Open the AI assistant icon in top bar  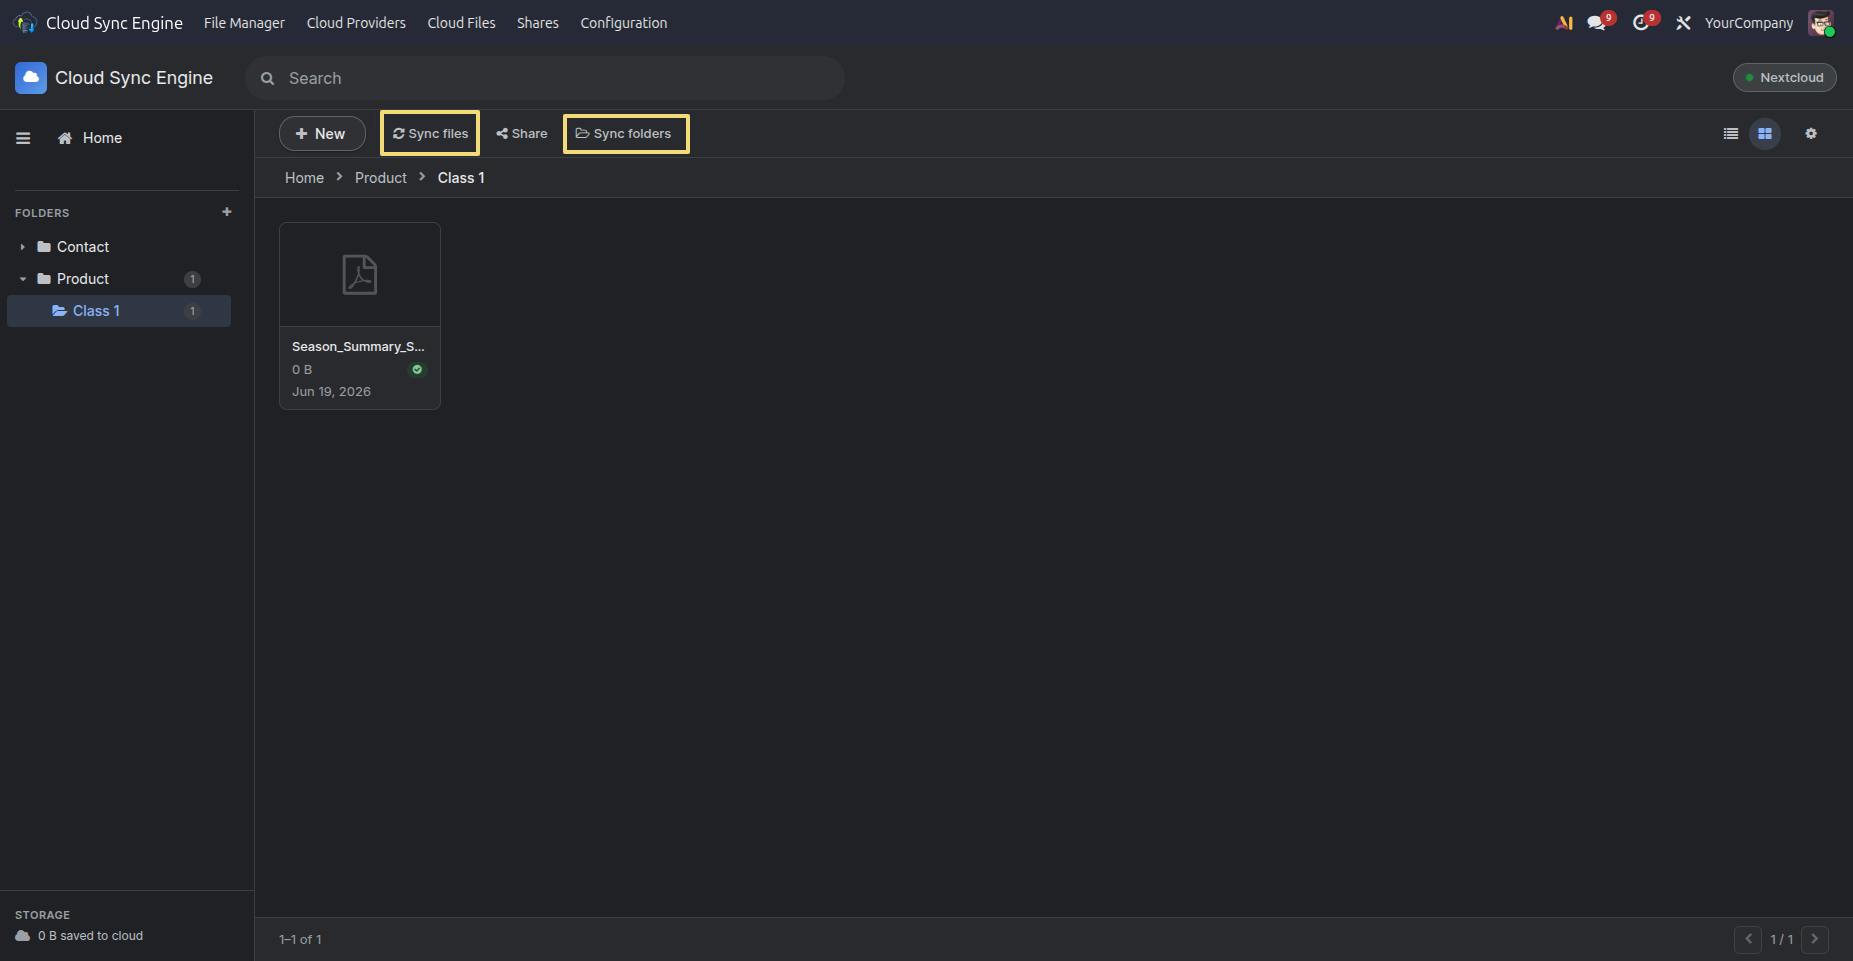1564,23
